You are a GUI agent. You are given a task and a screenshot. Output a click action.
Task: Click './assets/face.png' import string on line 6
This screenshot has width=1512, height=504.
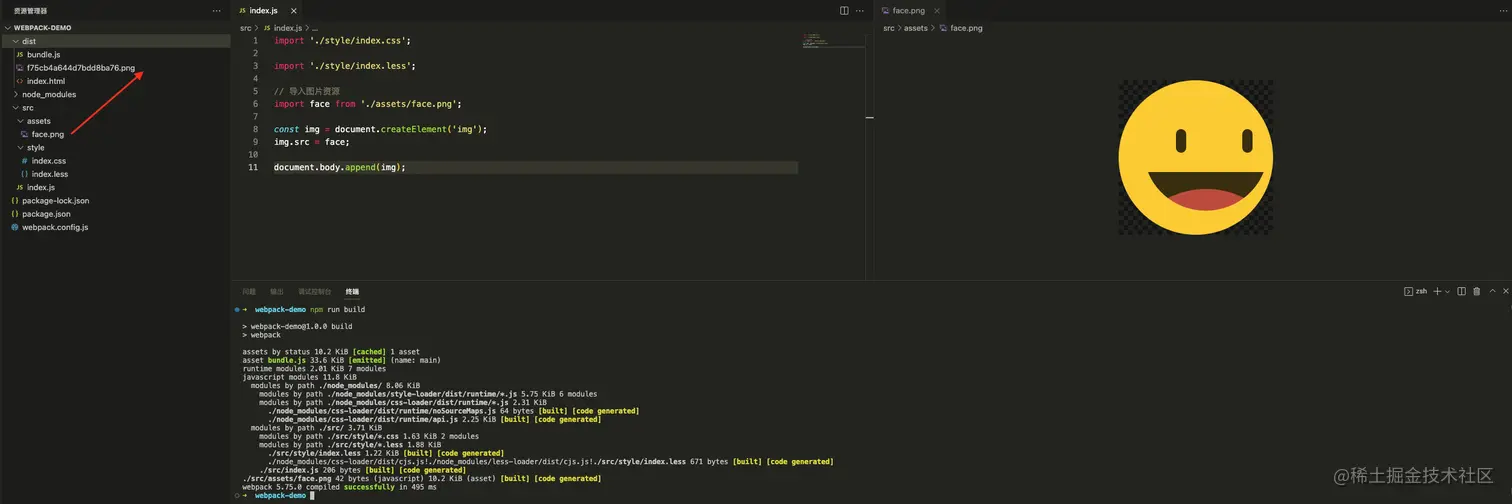click(410, 104)
